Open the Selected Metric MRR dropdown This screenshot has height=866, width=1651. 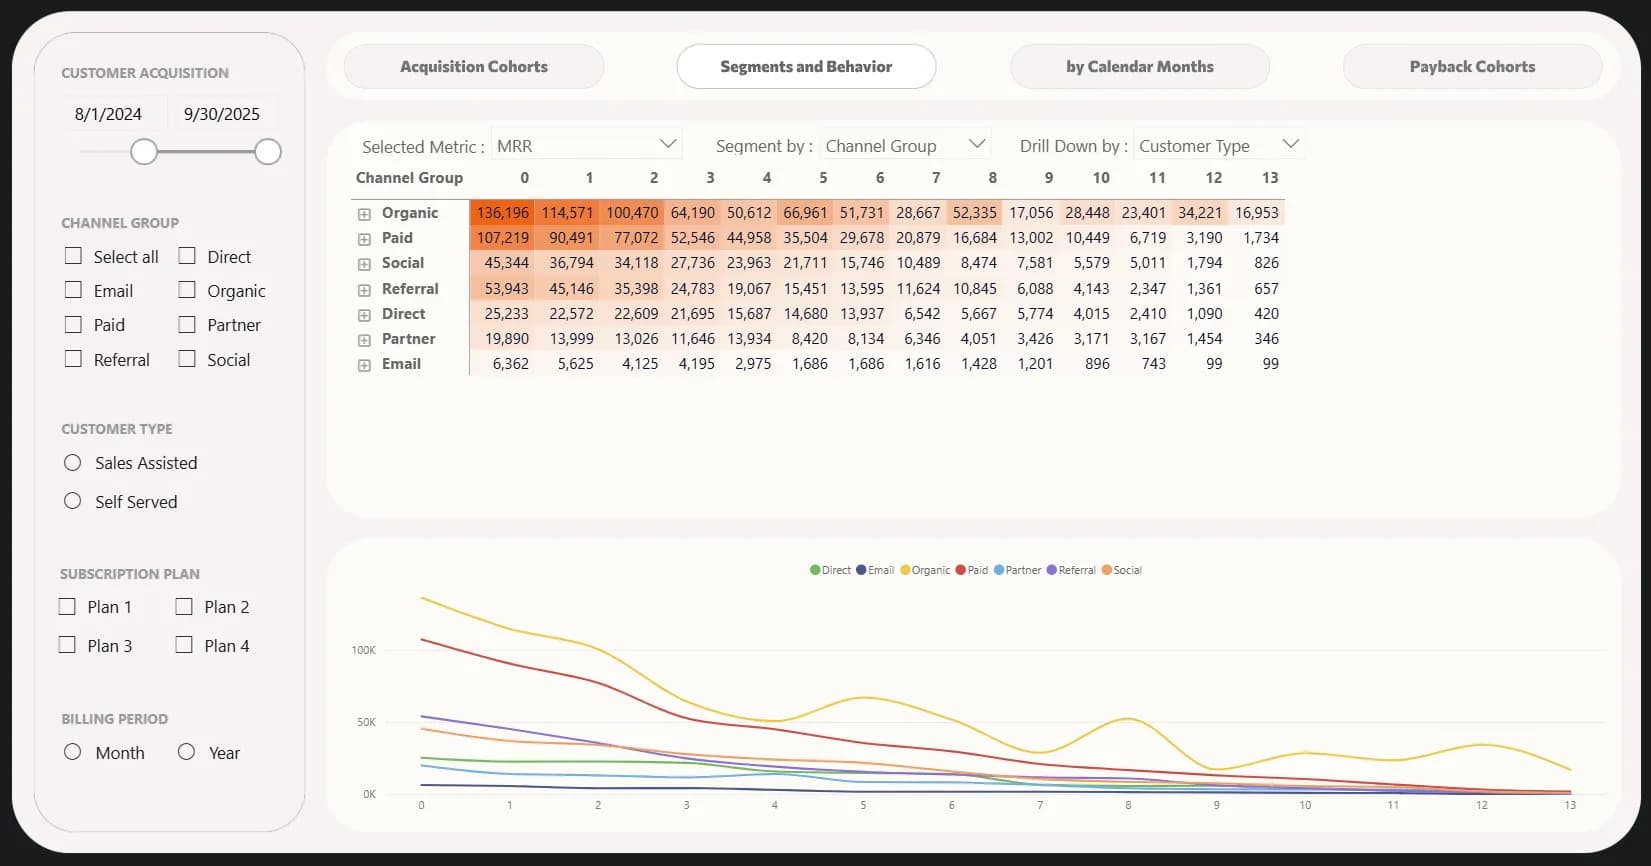coord(587,146)
